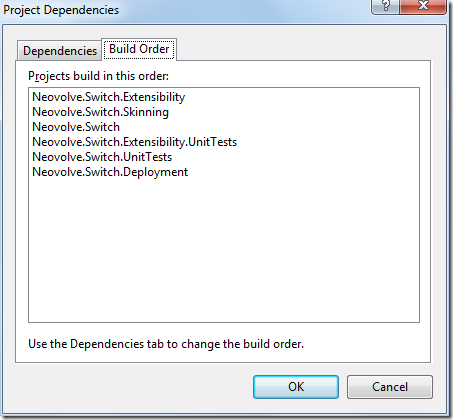Click the question mark help icon
453x420 pixels.
coord(385,6)
